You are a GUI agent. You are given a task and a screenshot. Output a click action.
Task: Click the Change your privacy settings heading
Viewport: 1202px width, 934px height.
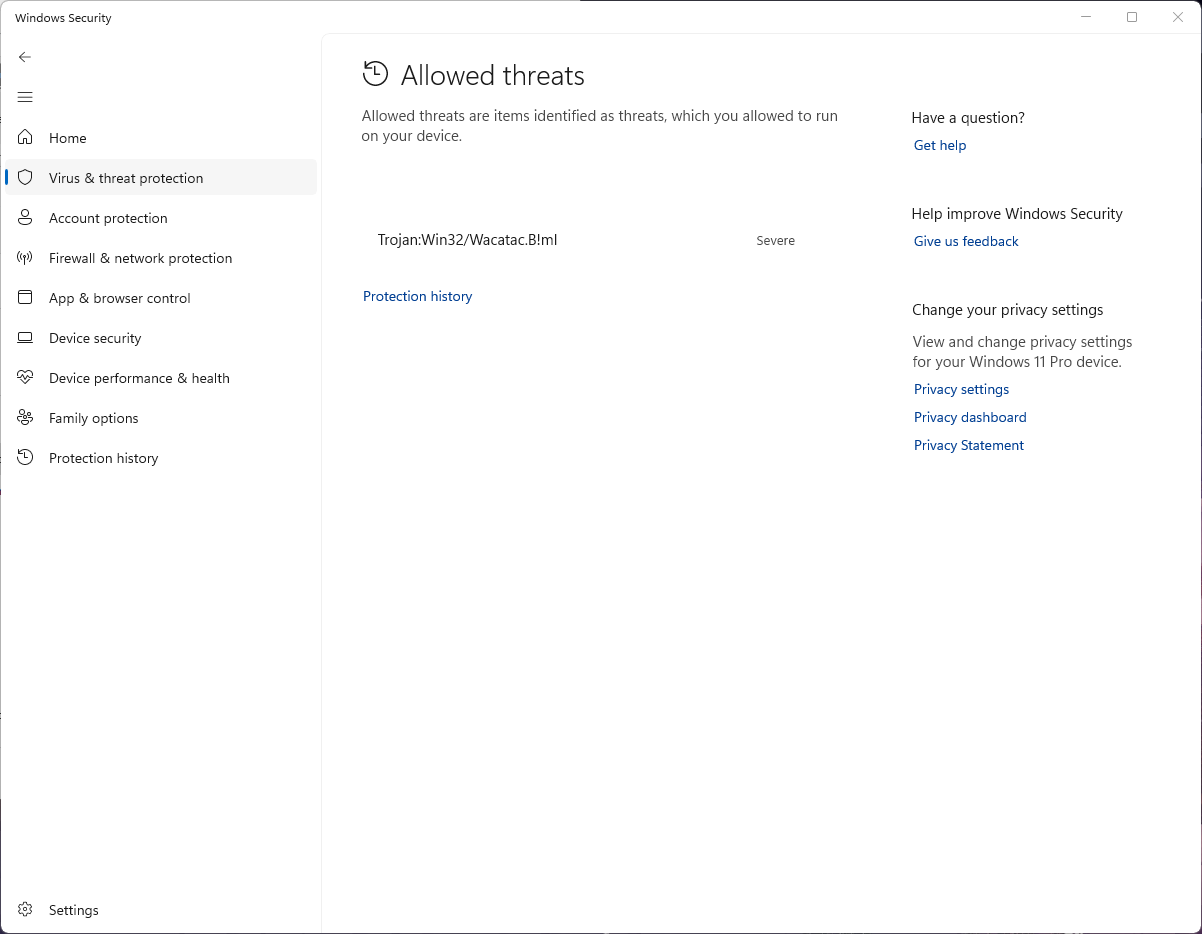[1007, 310]
